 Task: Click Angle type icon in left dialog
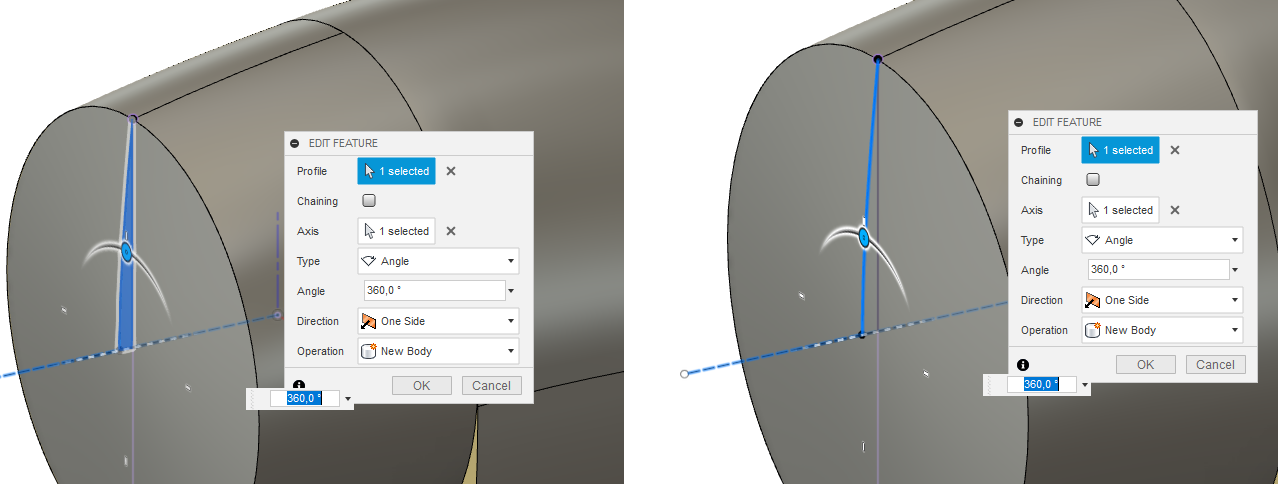click(x=369, y=261)
